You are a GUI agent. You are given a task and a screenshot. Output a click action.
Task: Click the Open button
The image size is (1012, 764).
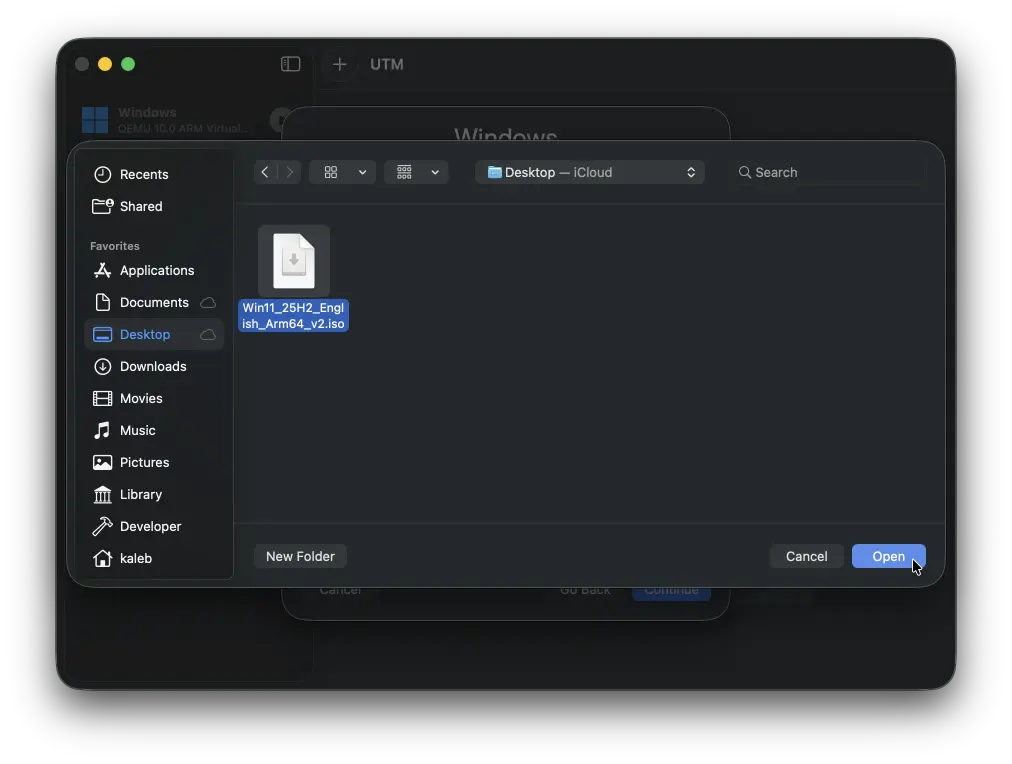click(888, 556)
